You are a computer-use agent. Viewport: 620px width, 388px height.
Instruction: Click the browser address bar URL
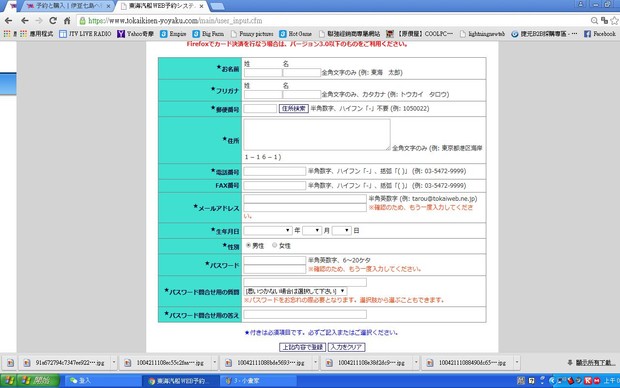(x=175, y=21)
